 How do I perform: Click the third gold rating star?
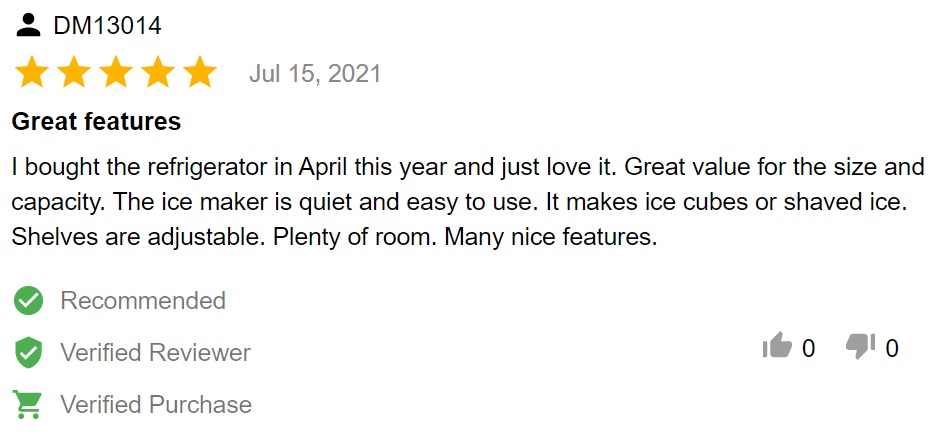tap(116, 73)
